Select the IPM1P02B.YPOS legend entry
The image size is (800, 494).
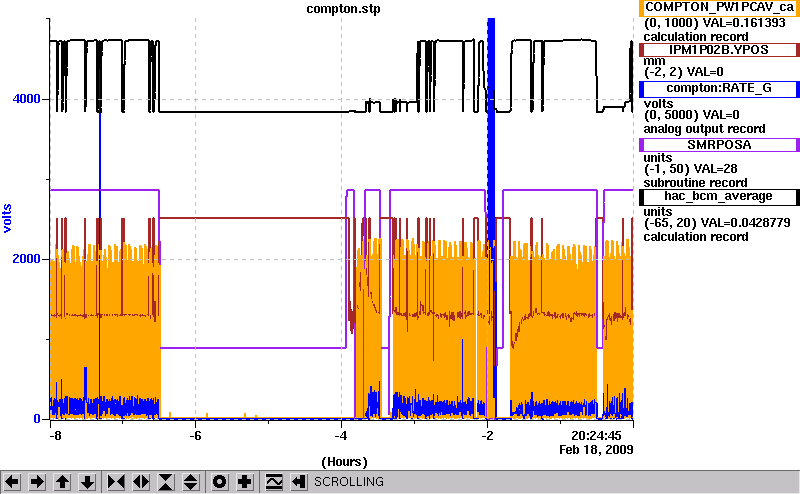(x=718, y=50)
